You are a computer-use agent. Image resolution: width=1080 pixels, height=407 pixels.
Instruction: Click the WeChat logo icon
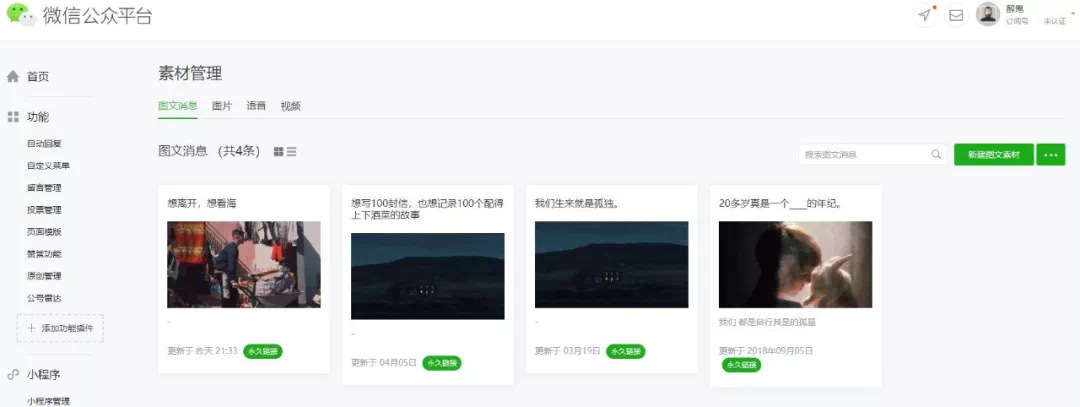[x=21, y=14]
